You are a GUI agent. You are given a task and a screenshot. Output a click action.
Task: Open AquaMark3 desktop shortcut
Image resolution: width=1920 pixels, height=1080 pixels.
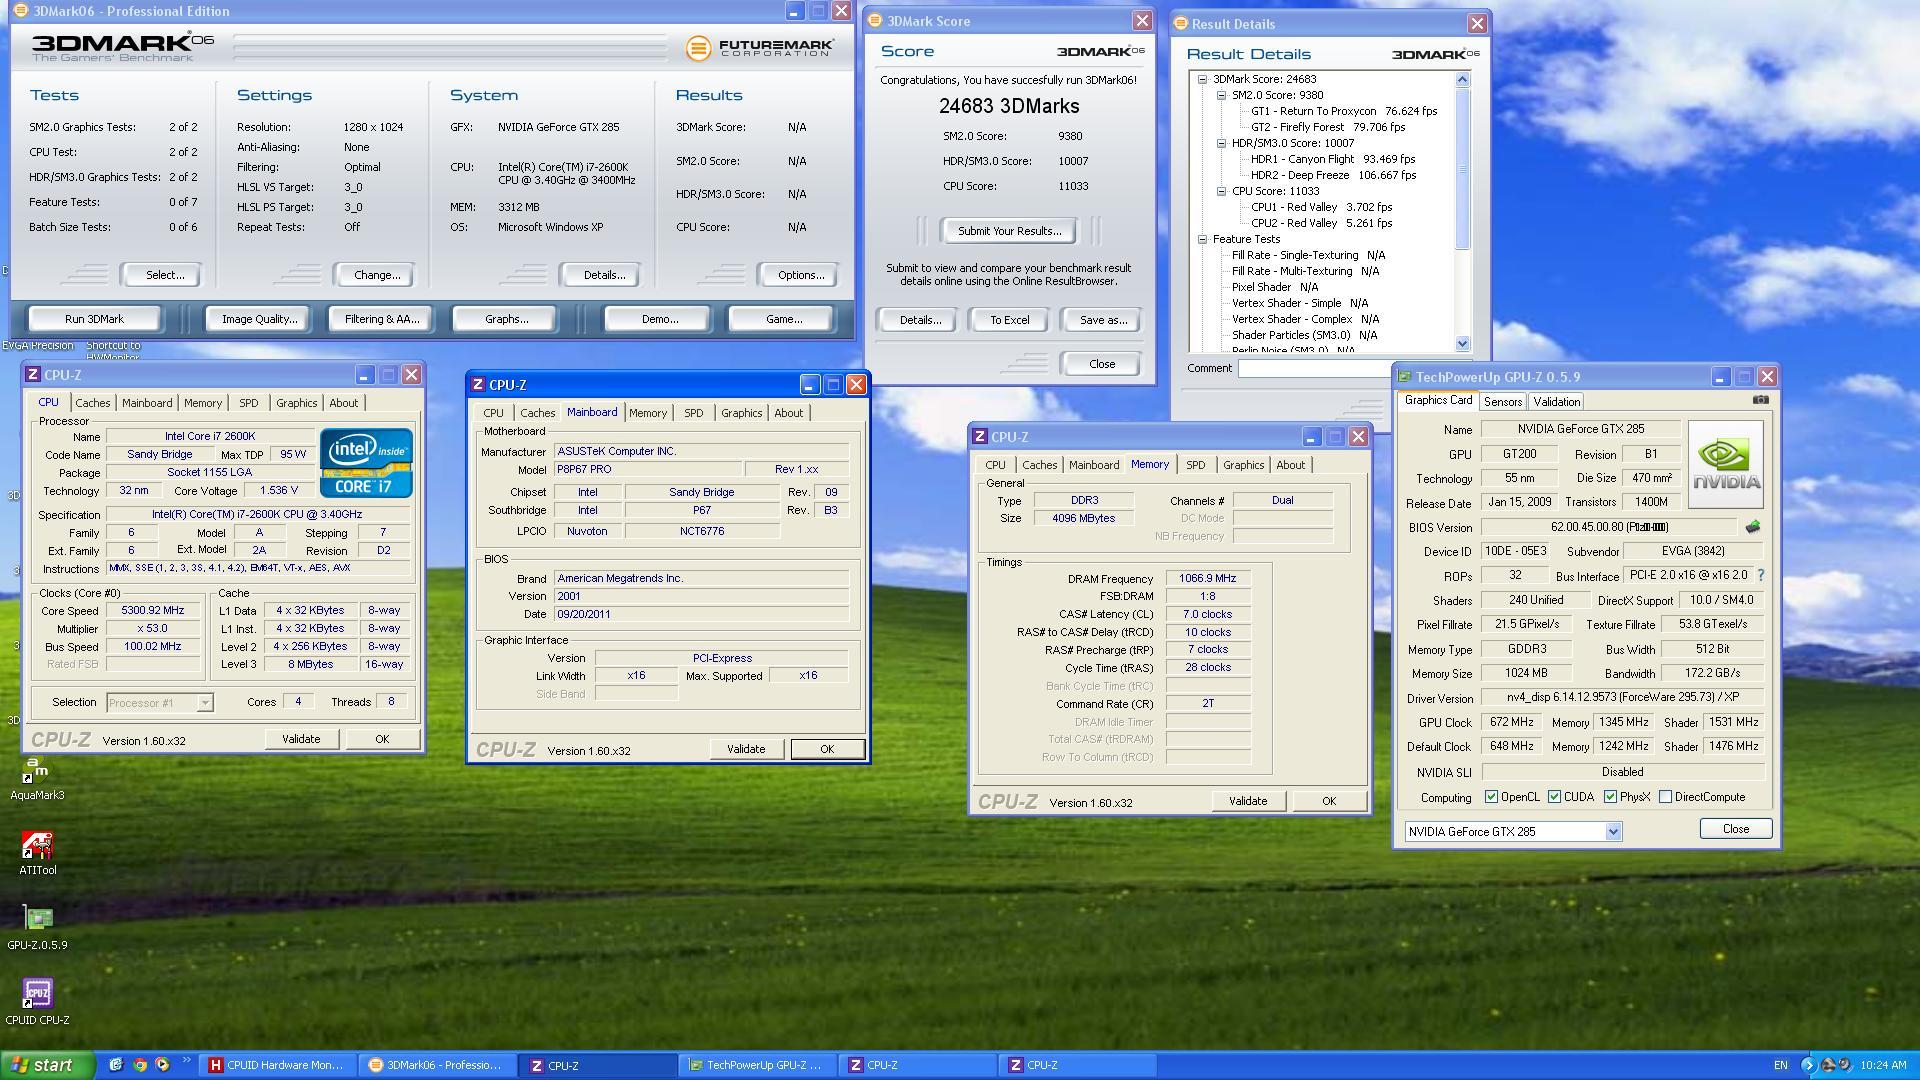click(37, 779)
